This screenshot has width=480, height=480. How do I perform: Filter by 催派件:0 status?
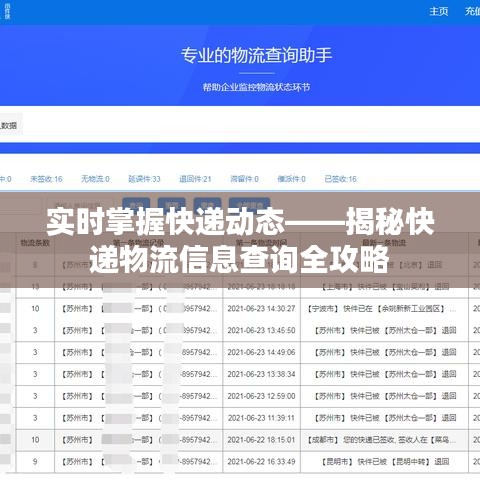[x=291, y=179]
